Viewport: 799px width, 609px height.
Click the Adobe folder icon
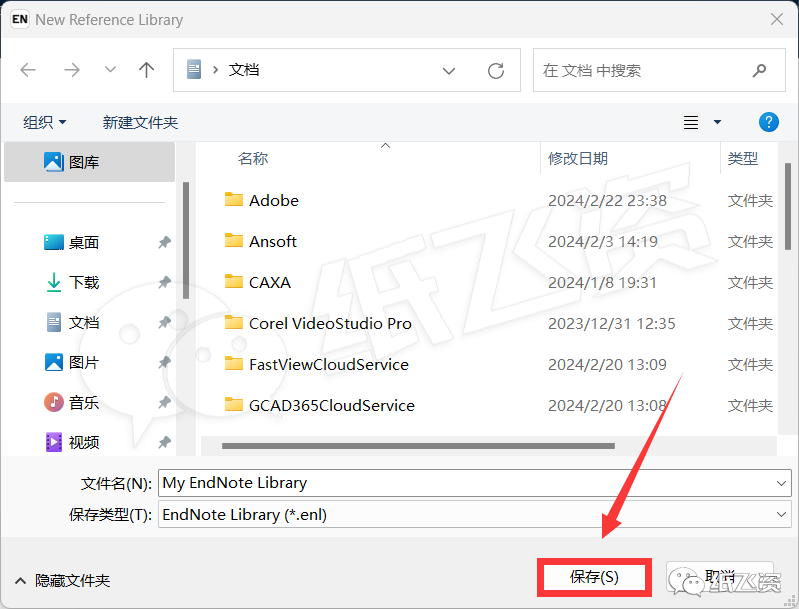click(x=234, y=199)
